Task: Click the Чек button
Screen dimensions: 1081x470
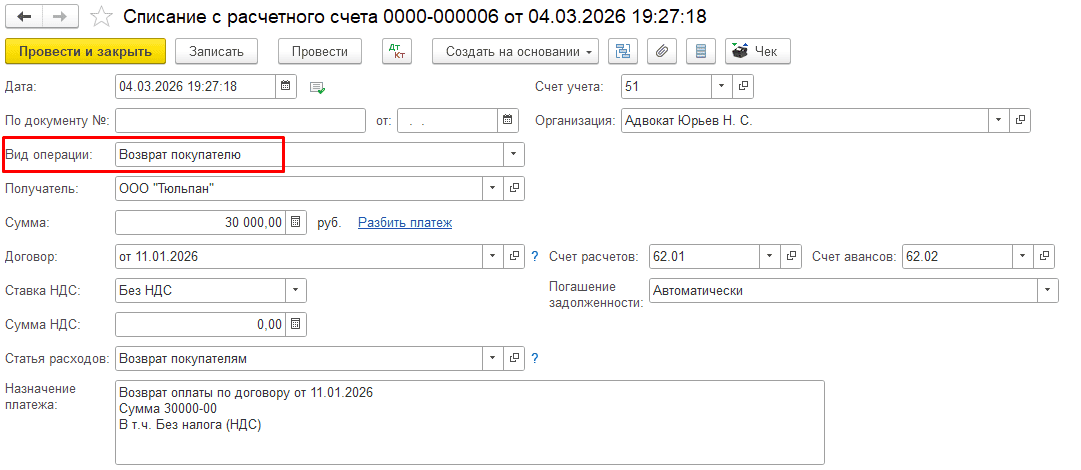Action: [758, 51]
